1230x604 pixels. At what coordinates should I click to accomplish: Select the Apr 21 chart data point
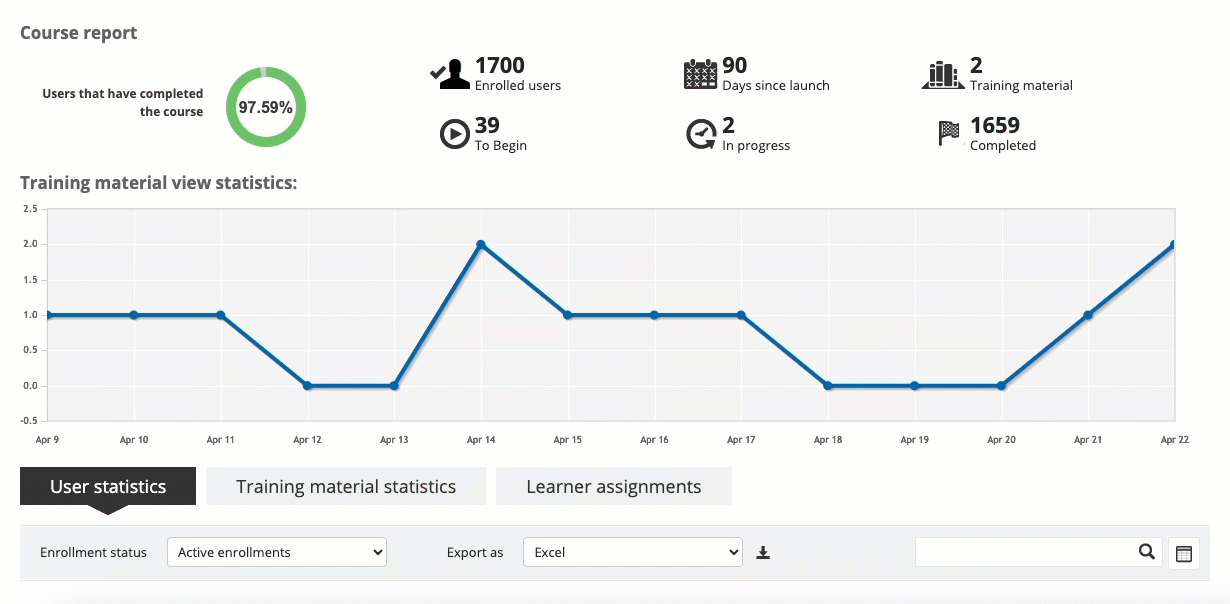pos(1088,315)
